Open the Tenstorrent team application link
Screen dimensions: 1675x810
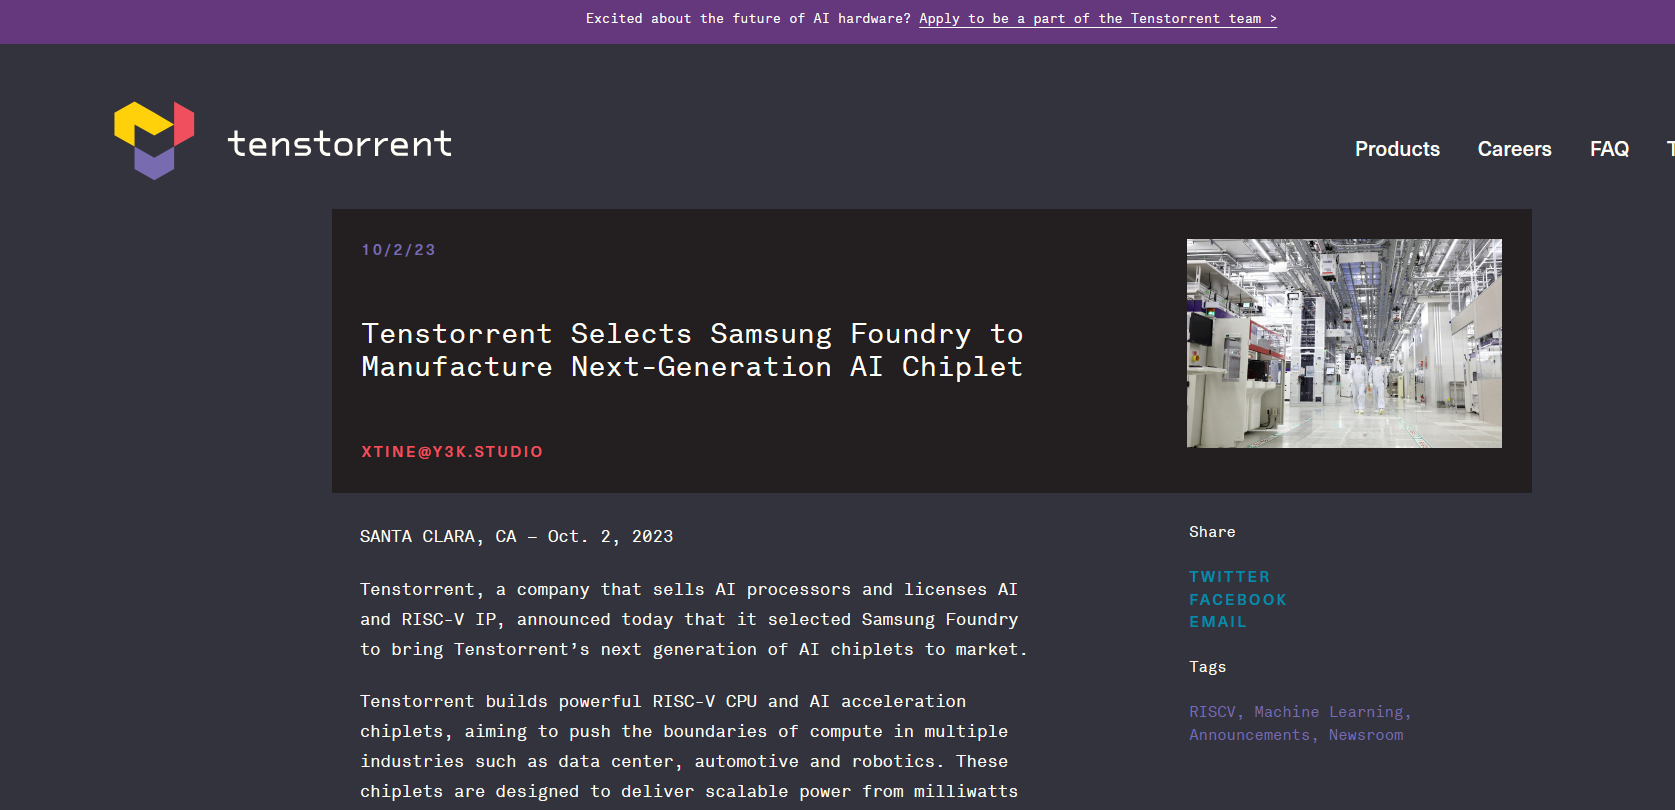(x=1097, y=19)
